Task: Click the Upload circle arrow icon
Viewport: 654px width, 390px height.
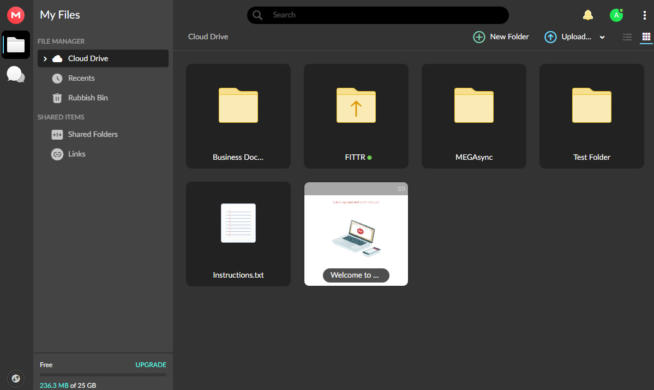Action: (550, 37)
